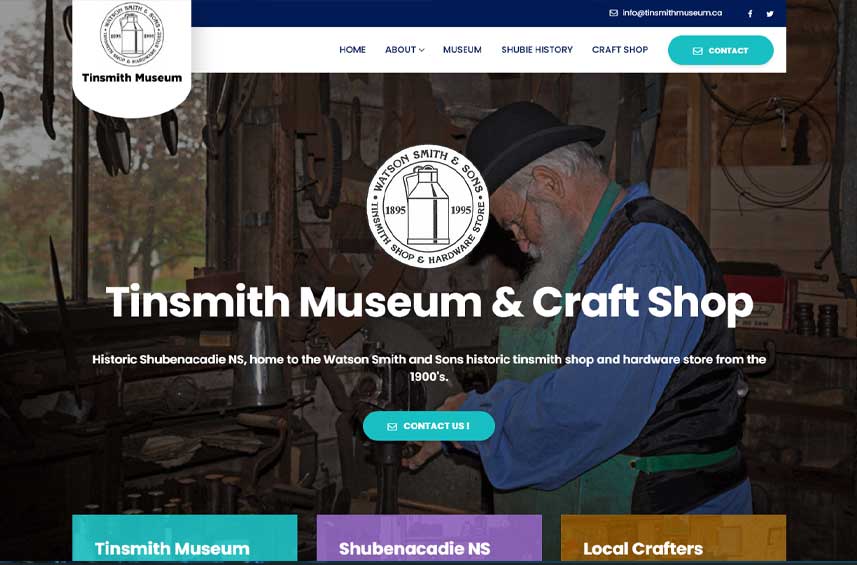The image size is (857, 565).
Task: Click the Tinsmith Museum logo in header
Action: [132, 34]
